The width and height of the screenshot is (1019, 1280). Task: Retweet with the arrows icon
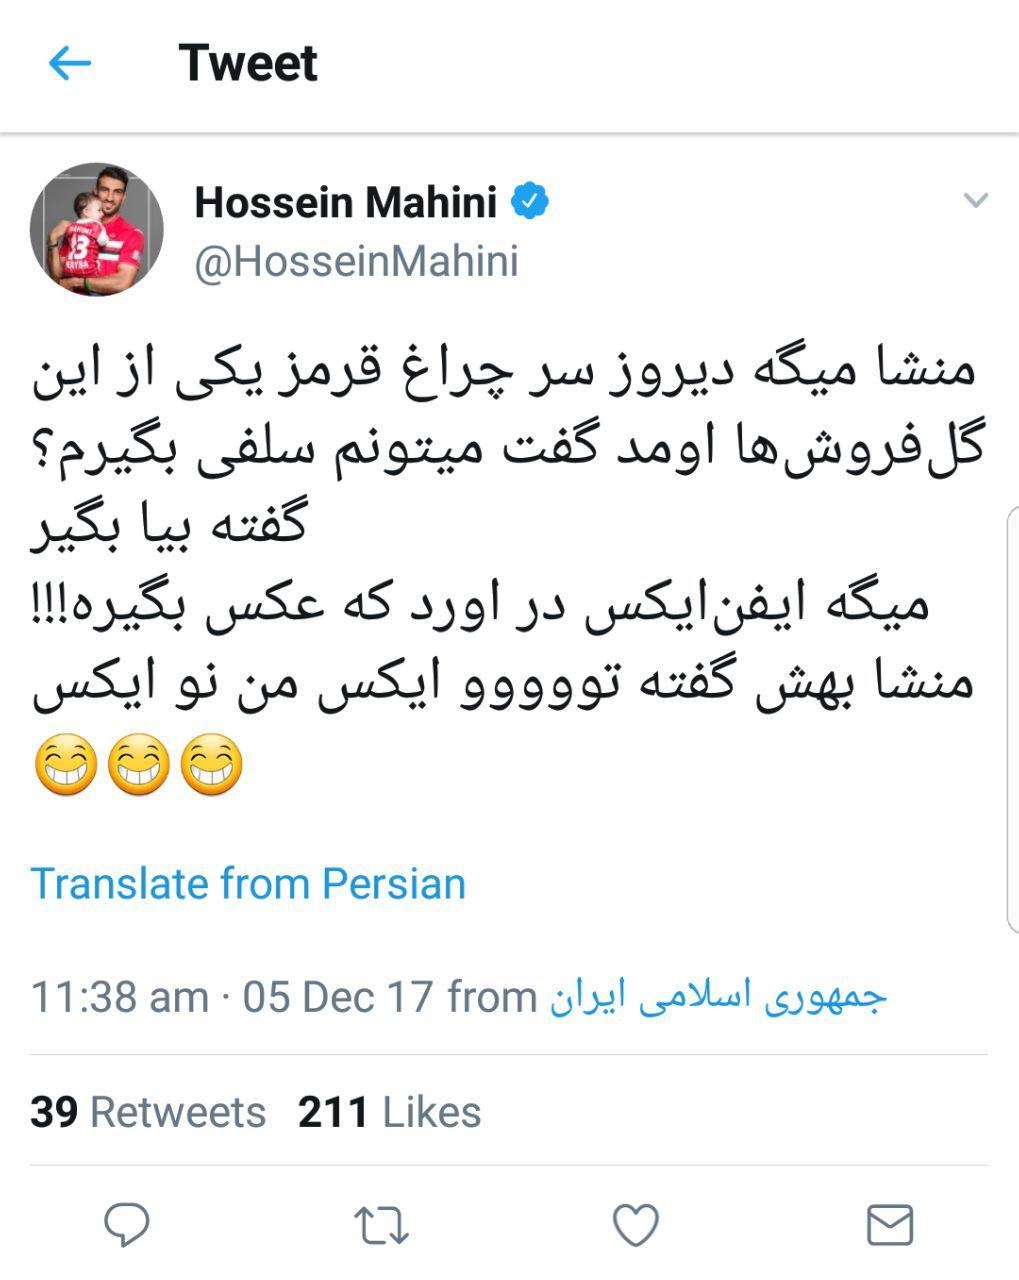[381, 1225]
